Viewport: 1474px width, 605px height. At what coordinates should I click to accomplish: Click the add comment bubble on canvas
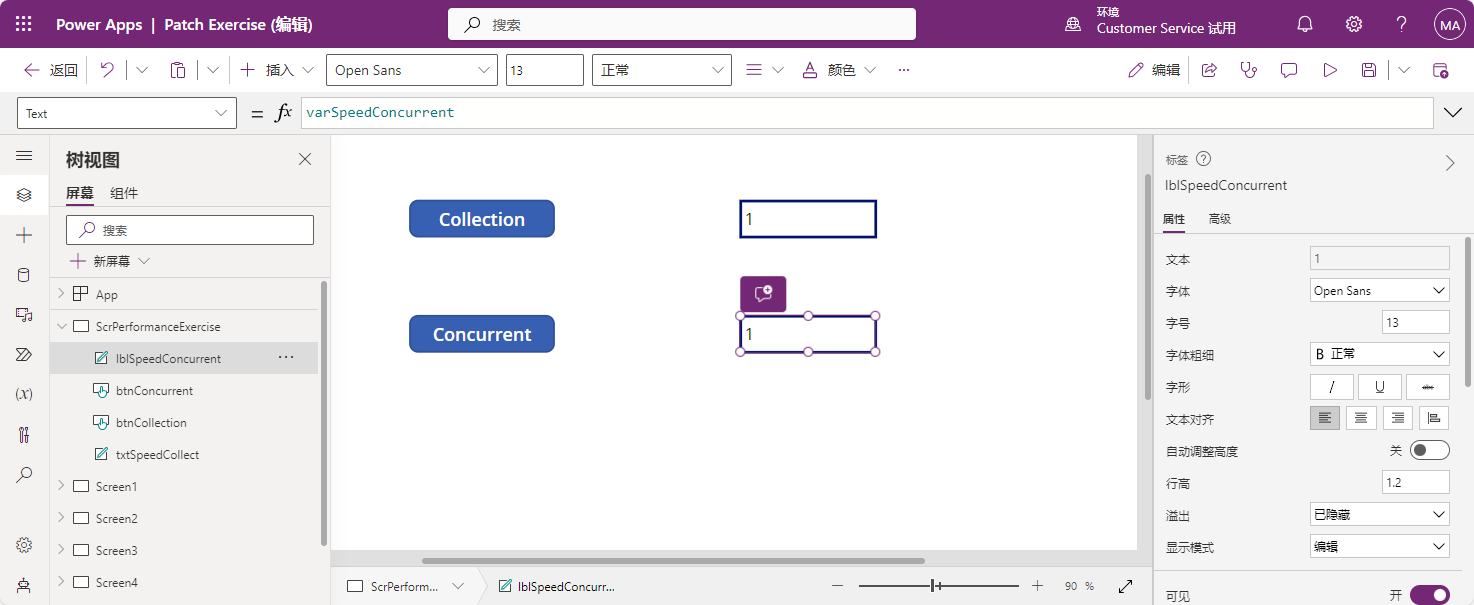[x=763, y=294]
